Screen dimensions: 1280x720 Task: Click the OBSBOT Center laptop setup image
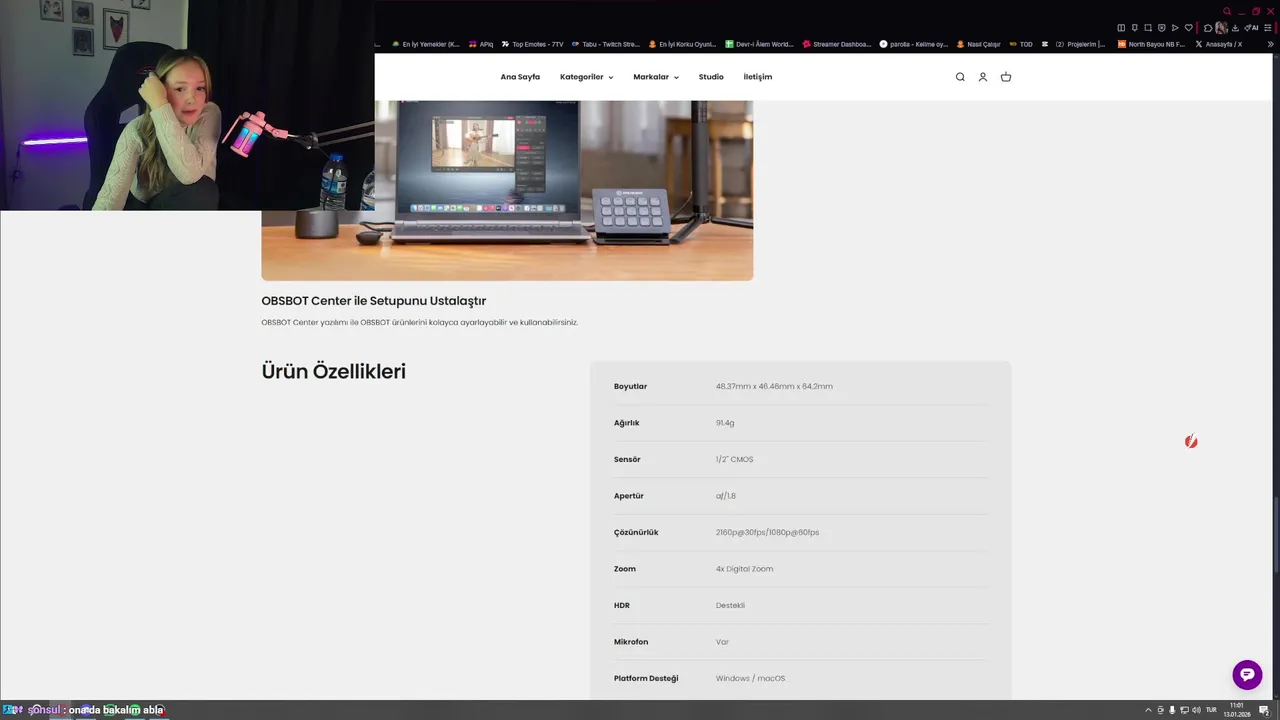coord(507,190)
